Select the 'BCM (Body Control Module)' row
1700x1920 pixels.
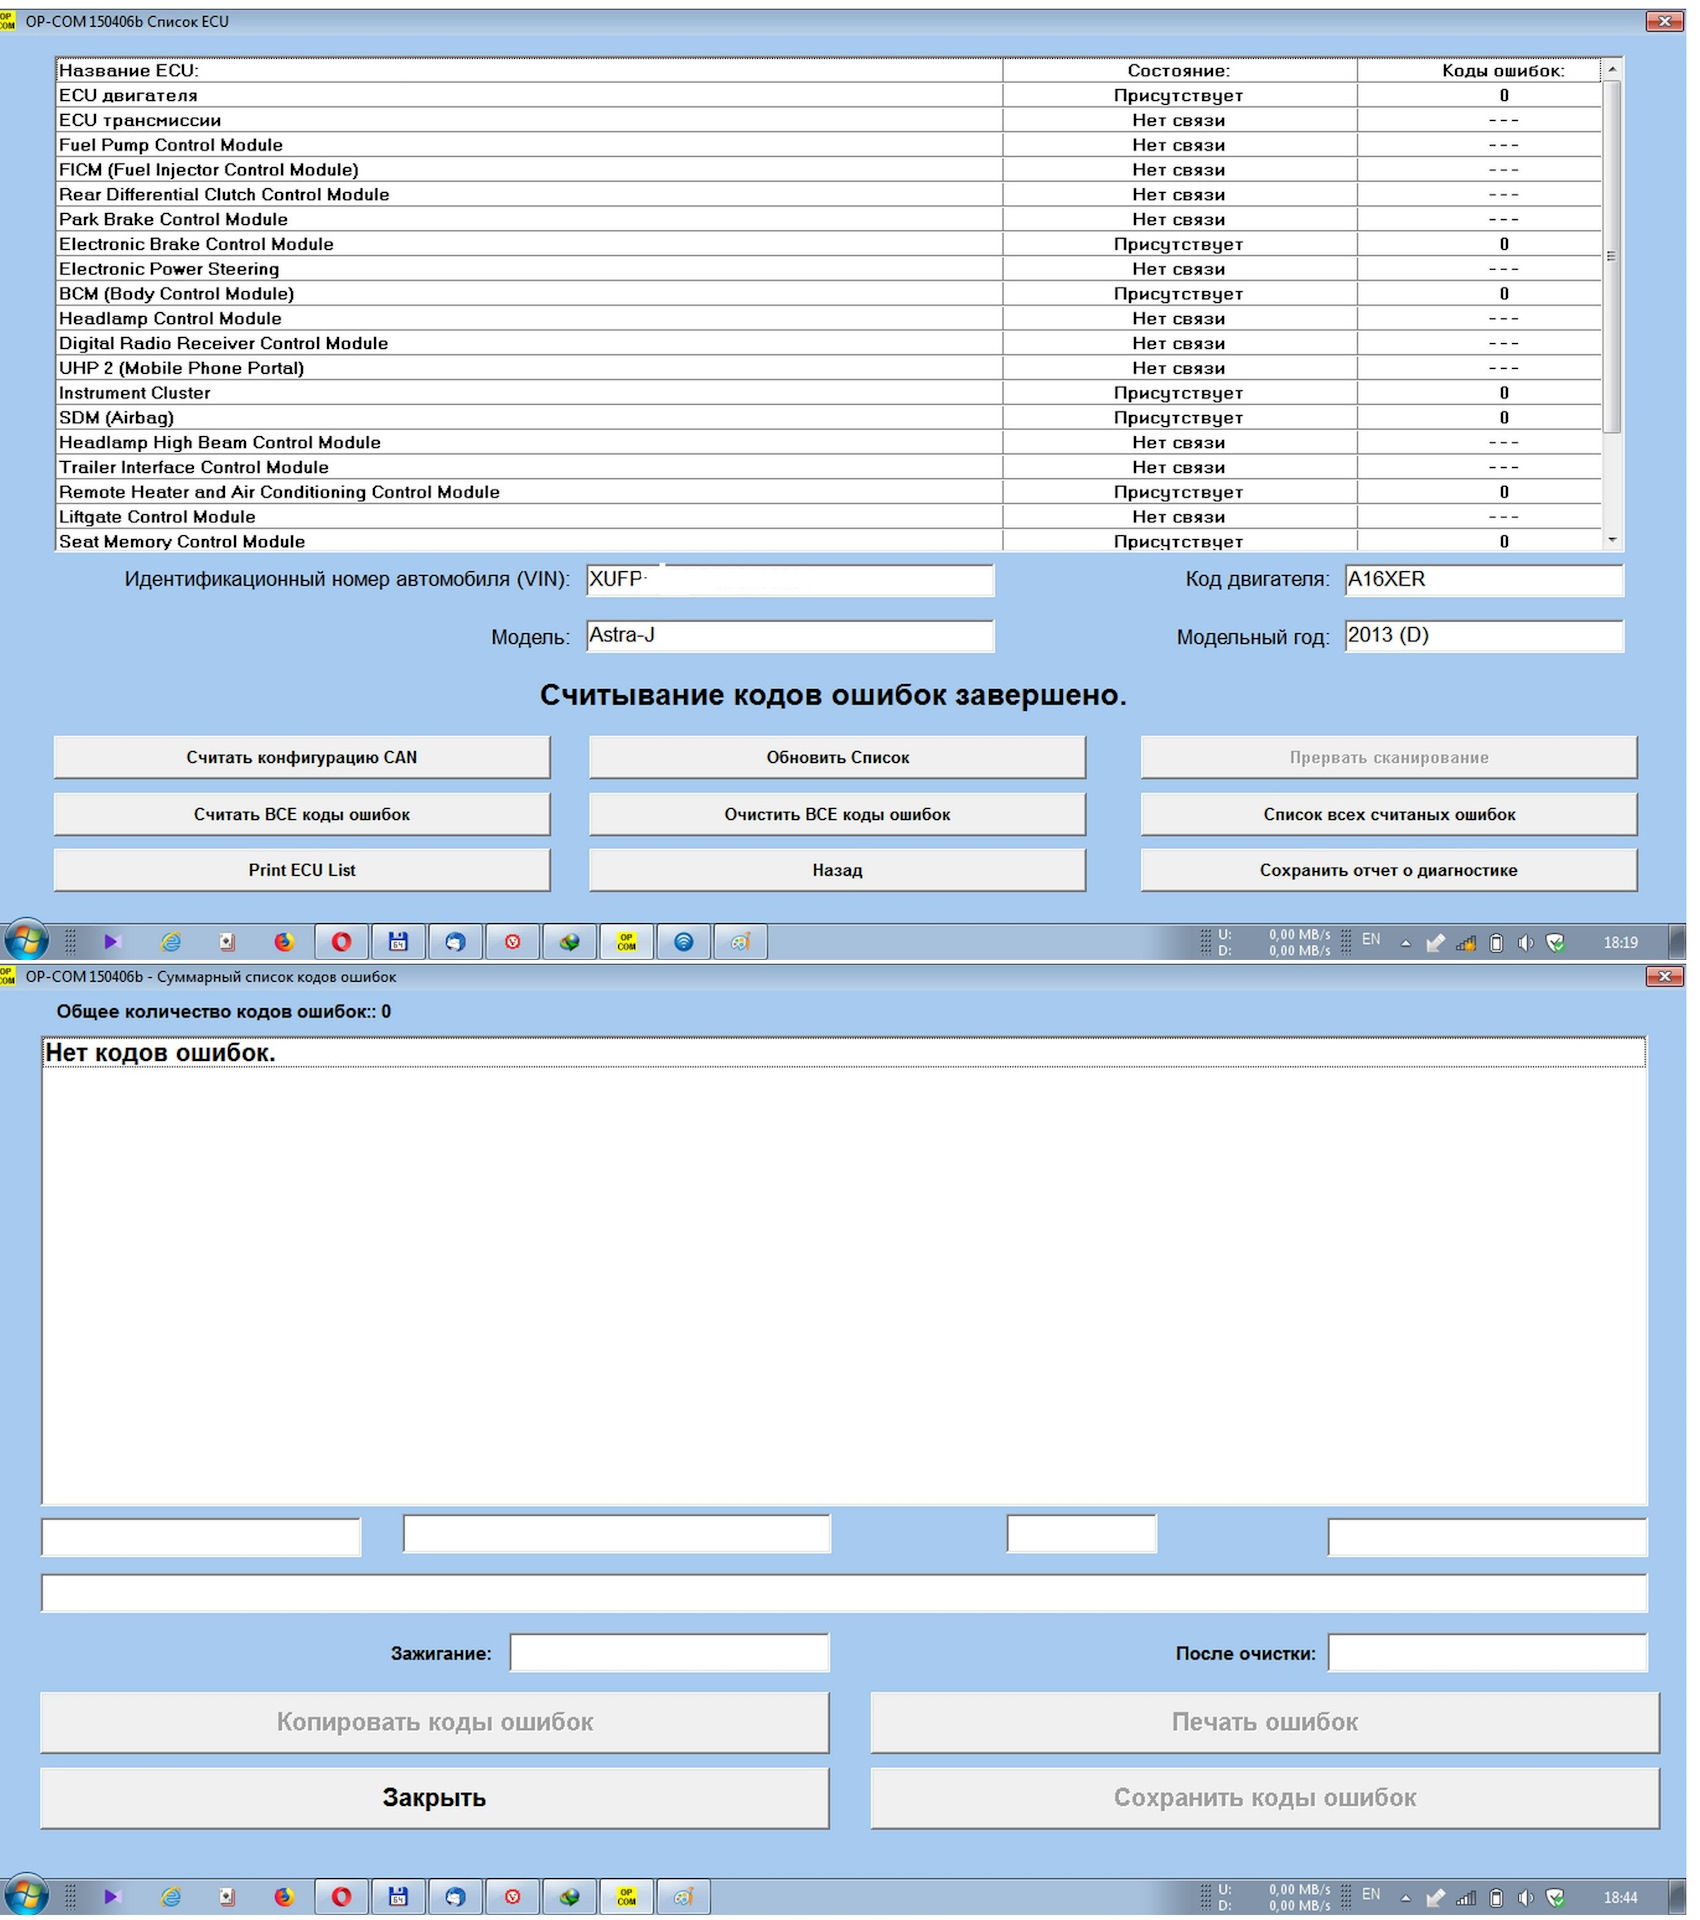tap(829, 293)
